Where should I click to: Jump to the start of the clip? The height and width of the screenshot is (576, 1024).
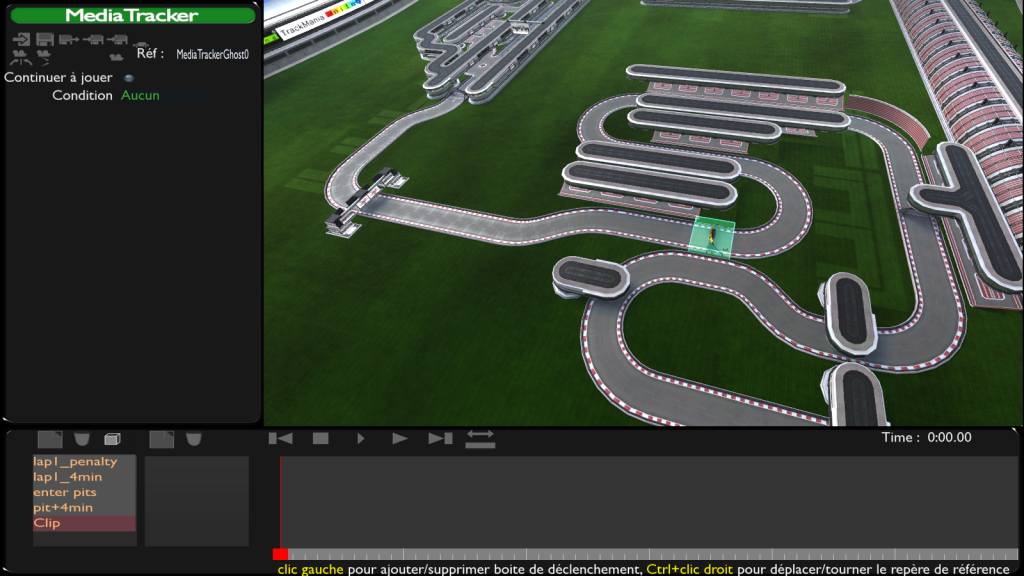pyautogui.click(x=281, y=439)
